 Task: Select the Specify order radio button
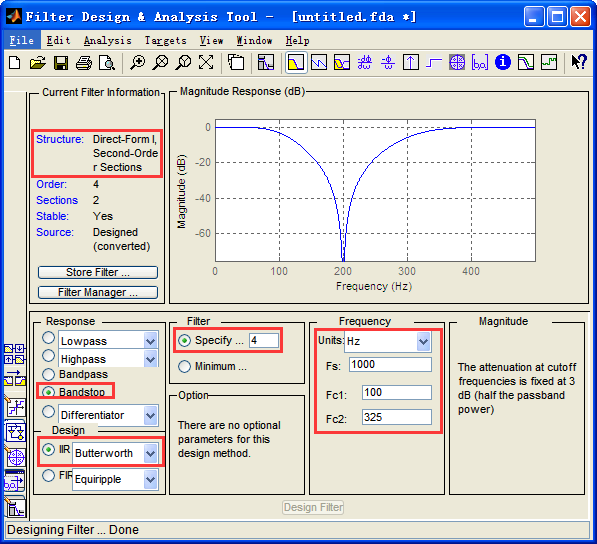pos(185,340)
